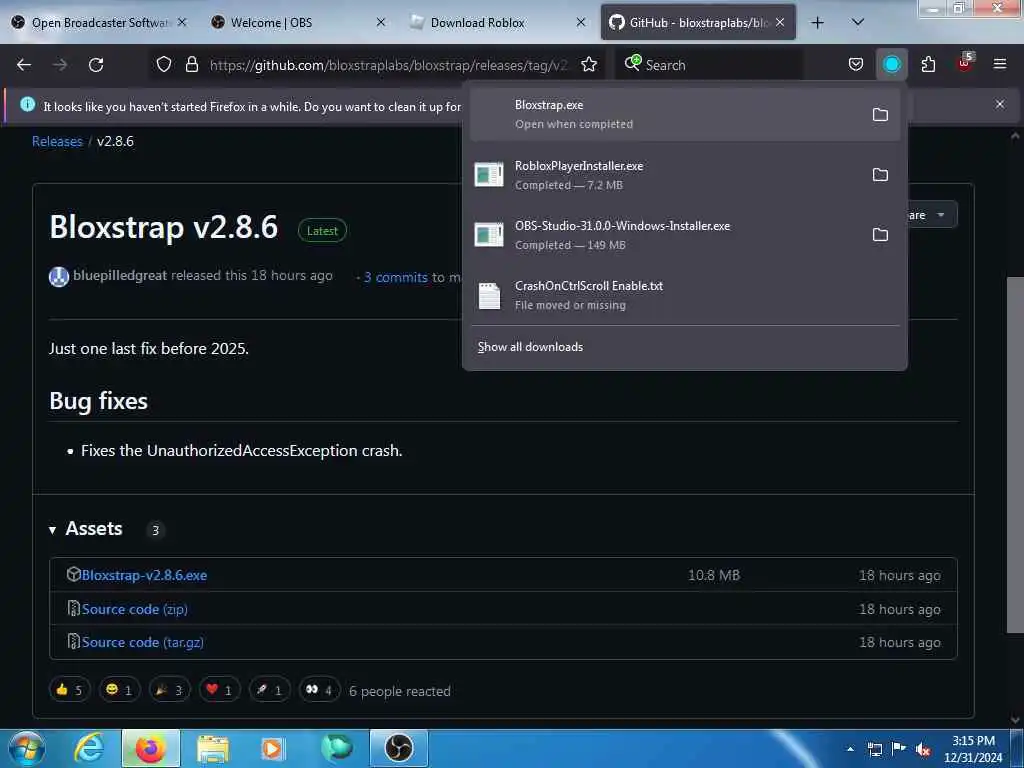The height and width of the screenshot is (768, 1024).
Task: Open the Action Center flag icon
Action: coord(899,749)
